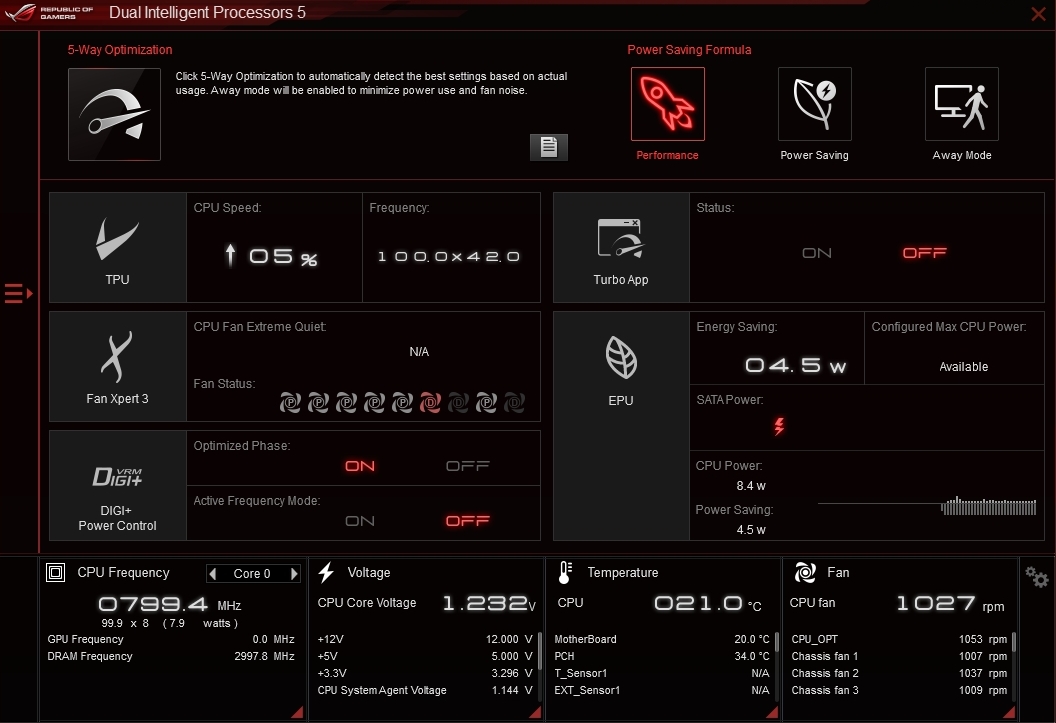The width and height of the screenshot is (1056, 723).
Task: Expand Temperature panel corner triangle
Action: [772, 712]
